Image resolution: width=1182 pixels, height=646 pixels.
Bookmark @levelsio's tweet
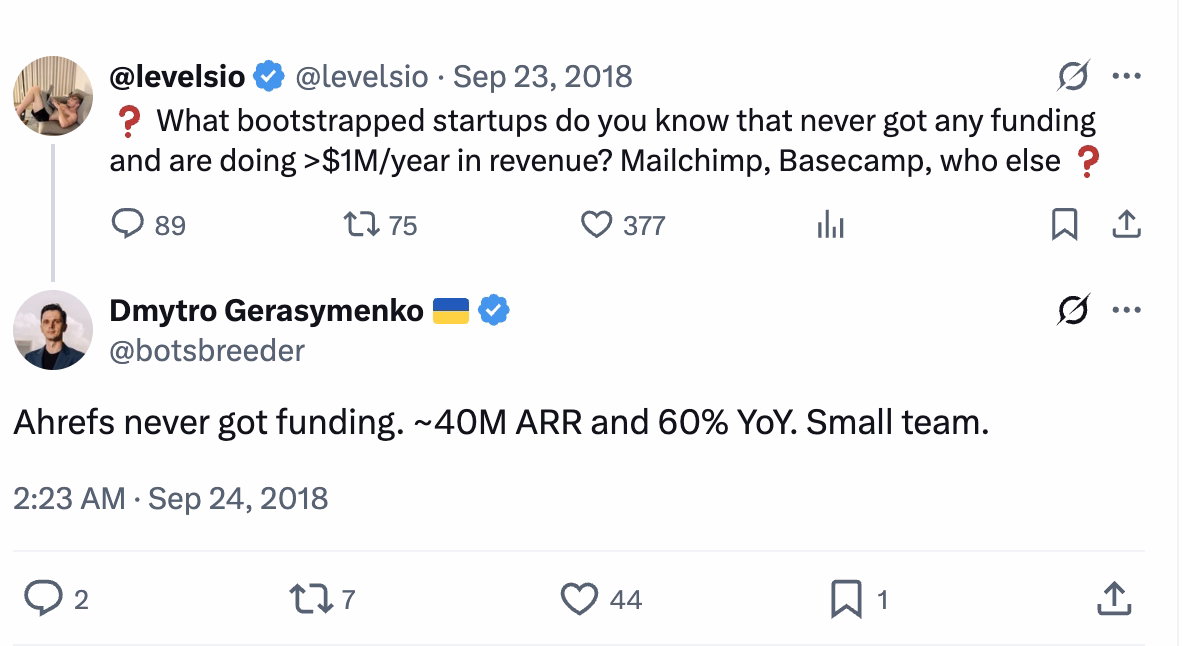(1064, 226)
